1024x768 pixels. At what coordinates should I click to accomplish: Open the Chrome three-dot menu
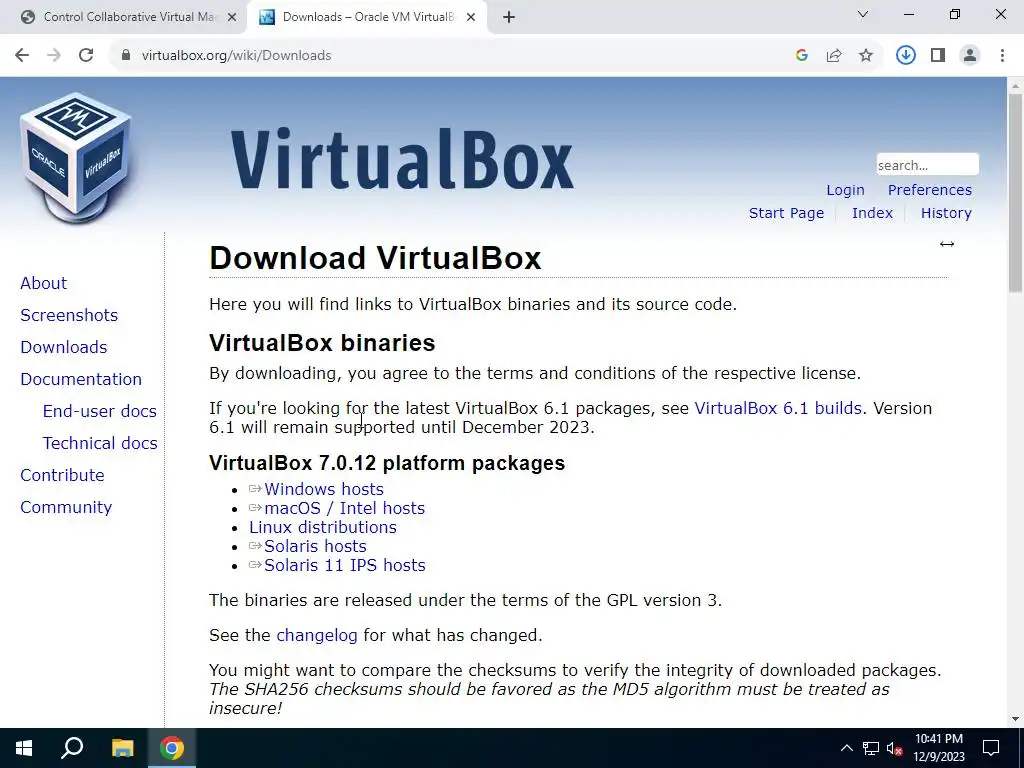[1002, 56]
